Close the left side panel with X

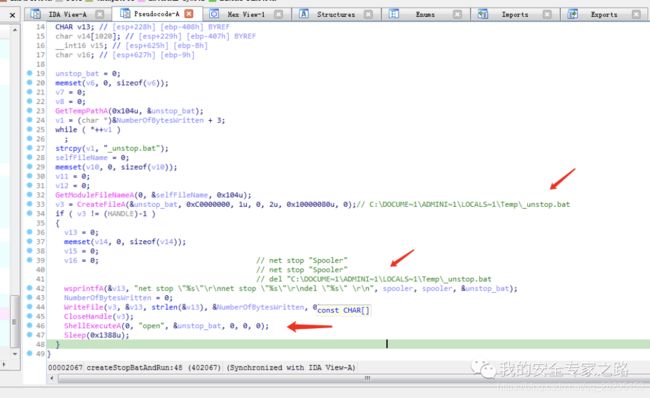click(x=12, y=15)
